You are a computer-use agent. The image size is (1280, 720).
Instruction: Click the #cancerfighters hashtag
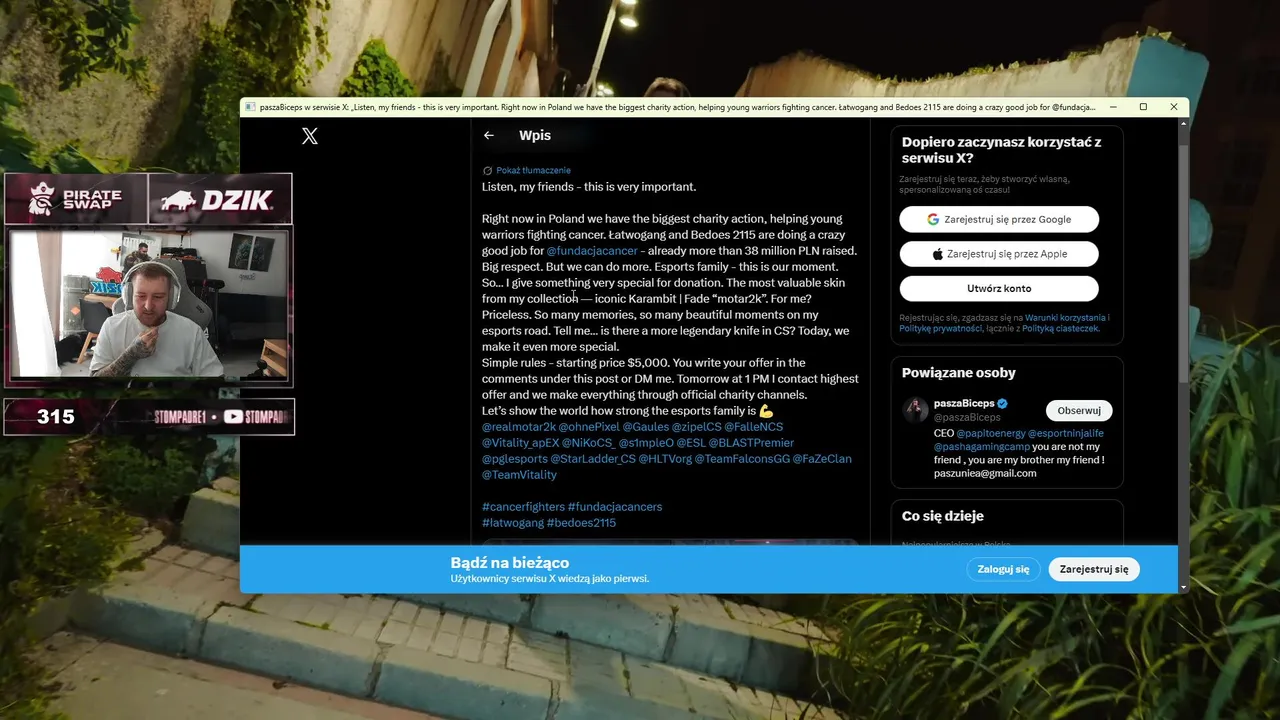523,507
